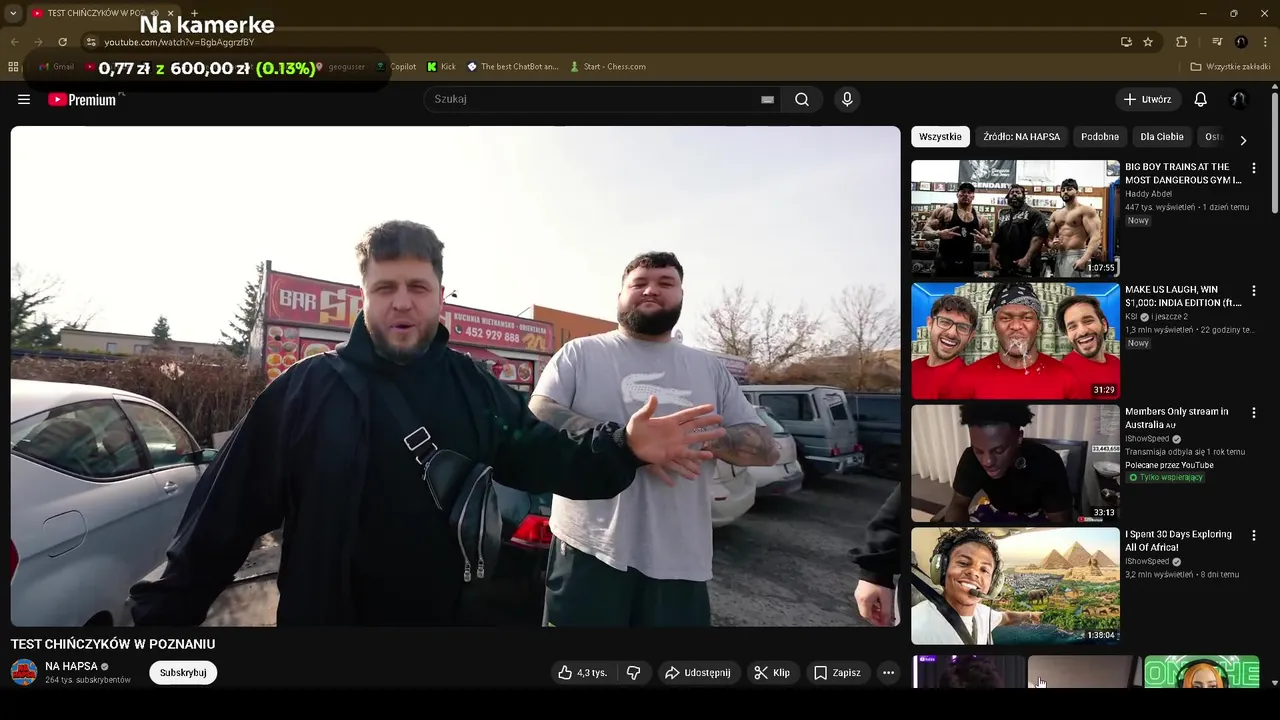The height and width of the screenshot is (720, 1280).
Task: Go back with Chrome's back arrow
Action: [x=14, y=42]
